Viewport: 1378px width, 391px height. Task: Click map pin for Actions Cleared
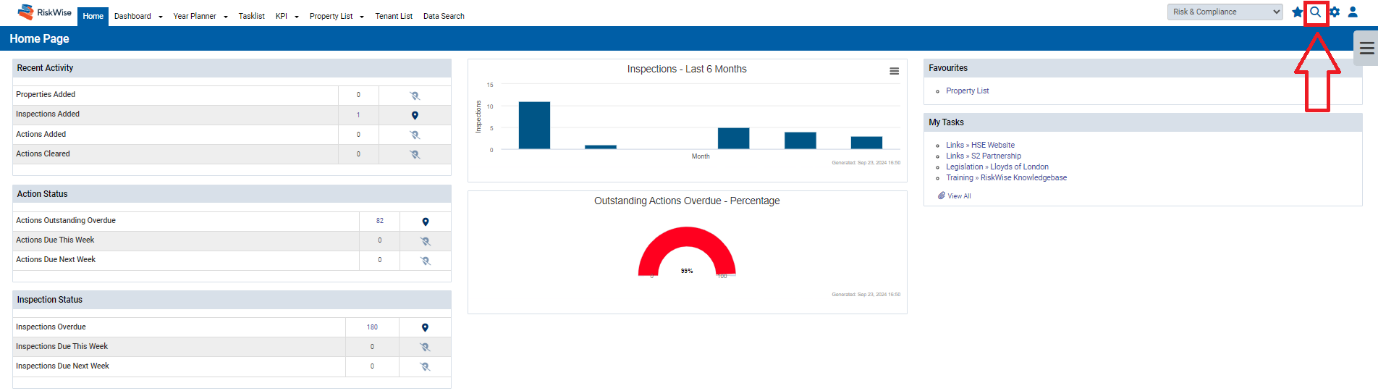415,154
